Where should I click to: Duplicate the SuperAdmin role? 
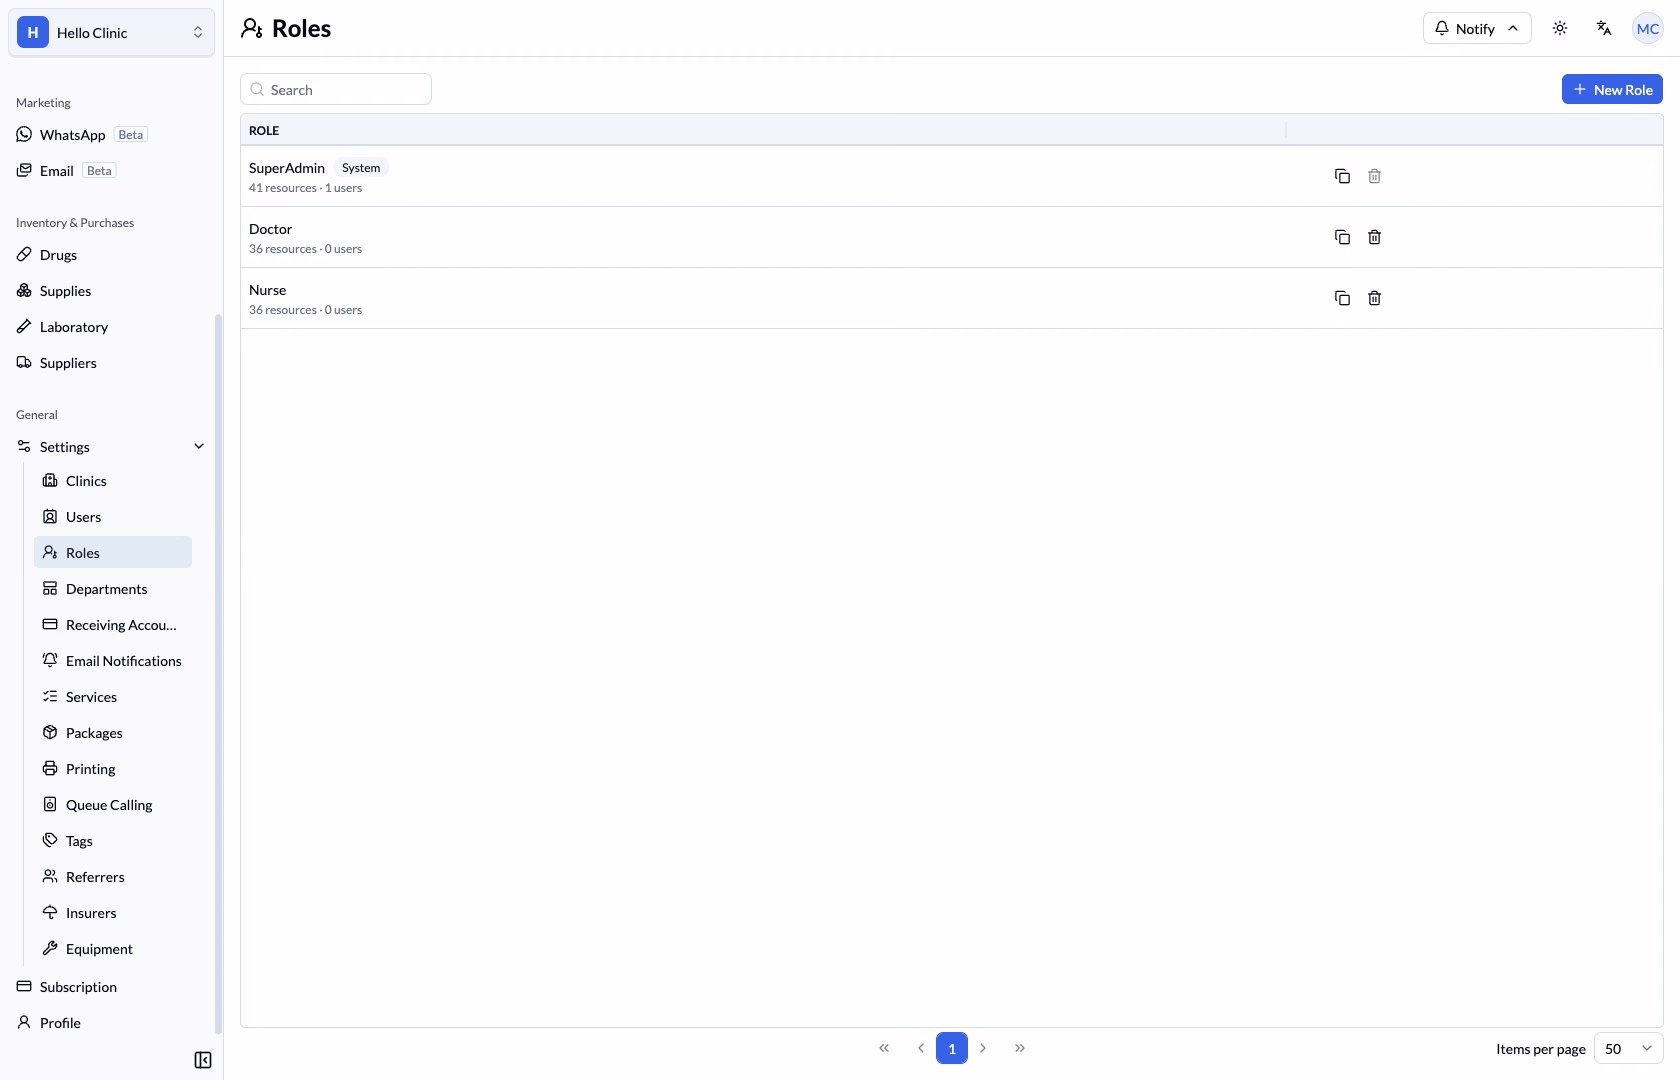tap(1342, 176)
